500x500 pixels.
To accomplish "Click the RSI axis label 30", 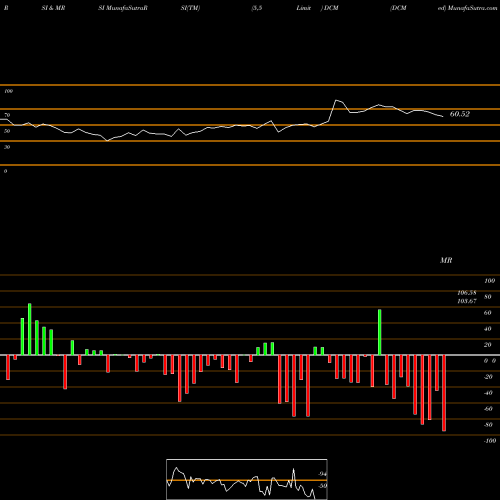I will [7, 147].
